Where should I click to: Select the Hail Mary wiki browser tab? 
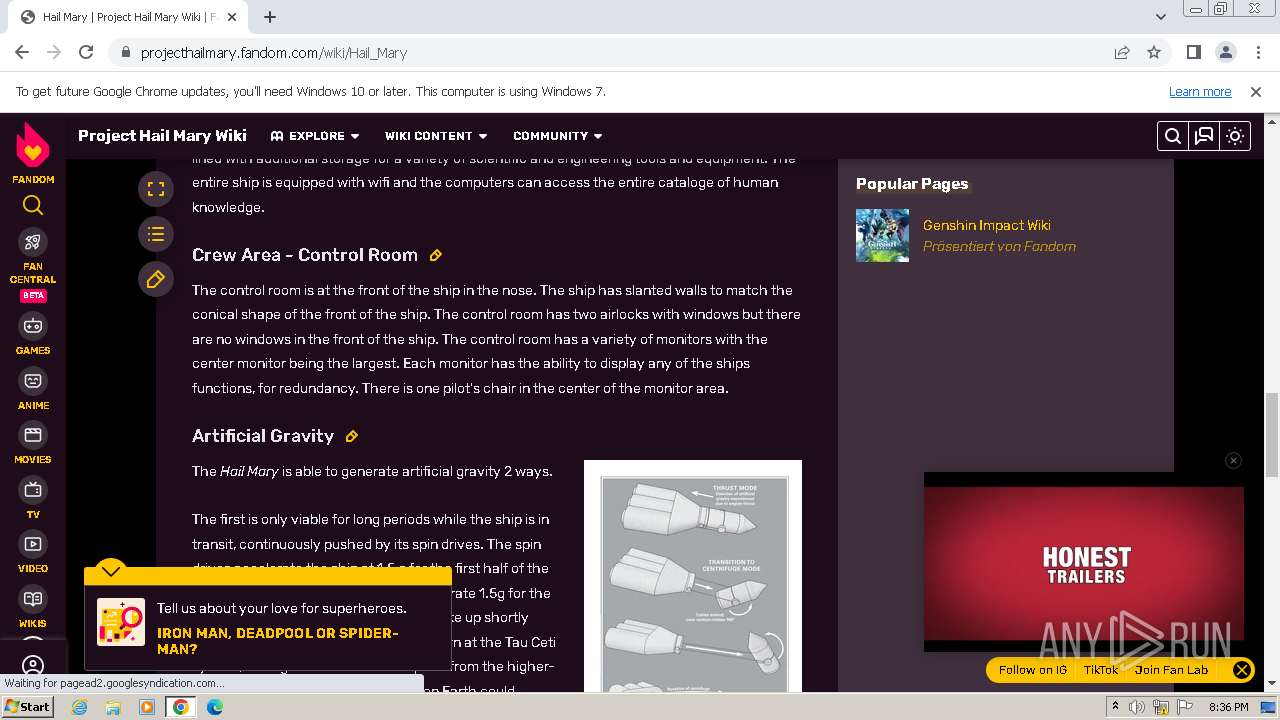pyautogui.click(x=130, y=17)
